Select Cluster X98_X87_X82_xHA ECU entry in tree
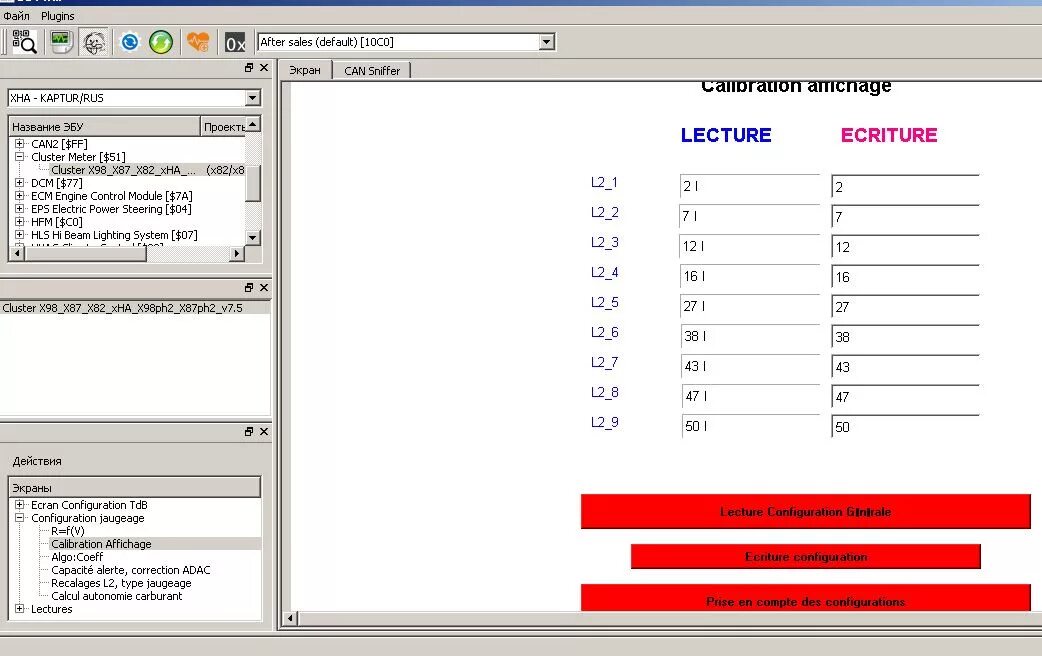This screenshot has width=1042, height=656. tap(124, 170)
